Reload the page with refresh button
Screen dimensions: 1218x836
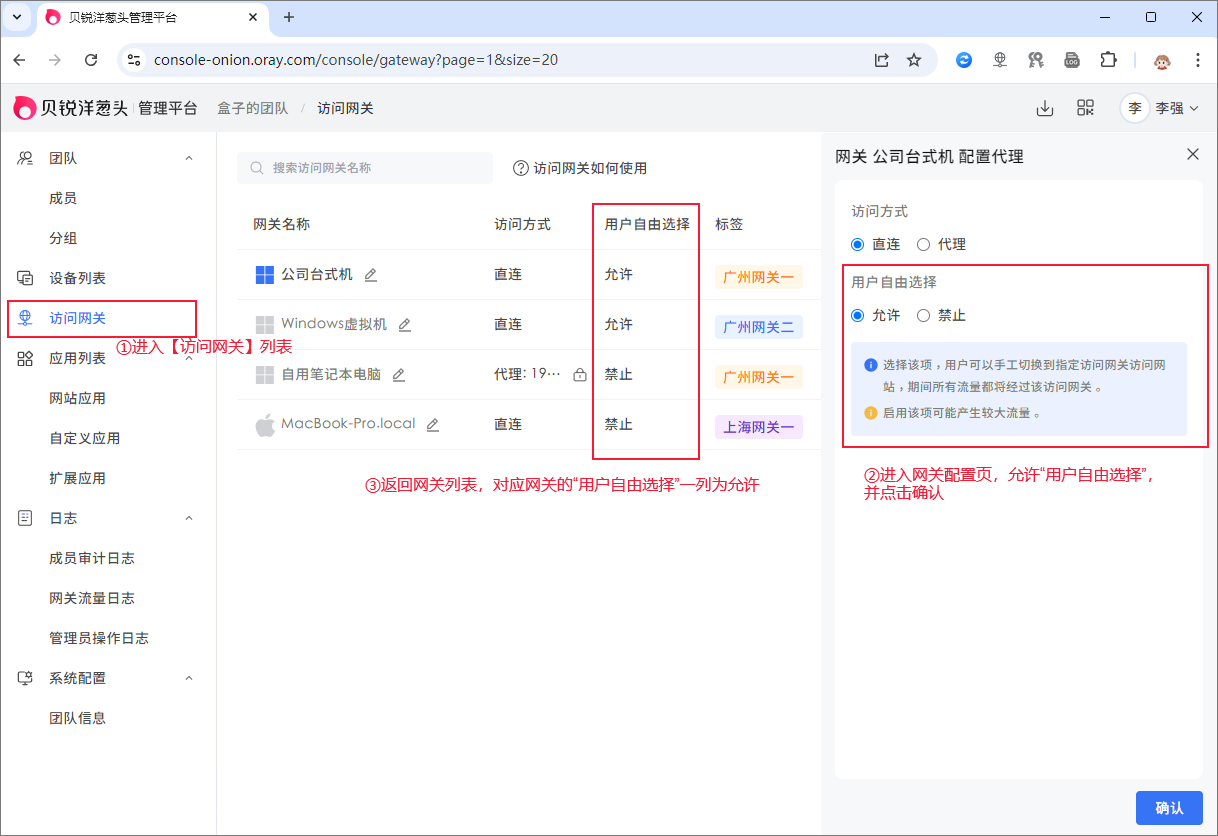[91, 60]
